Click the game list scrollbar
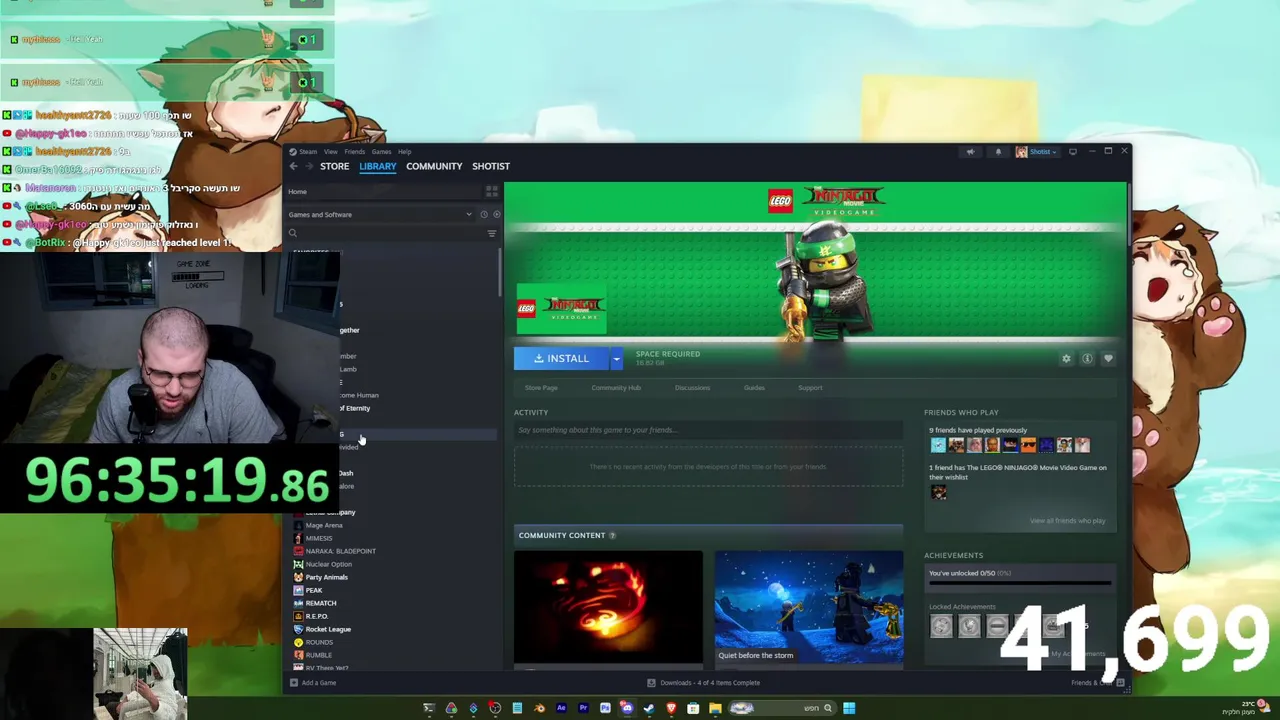The image size is (1280, 720). 500,270
